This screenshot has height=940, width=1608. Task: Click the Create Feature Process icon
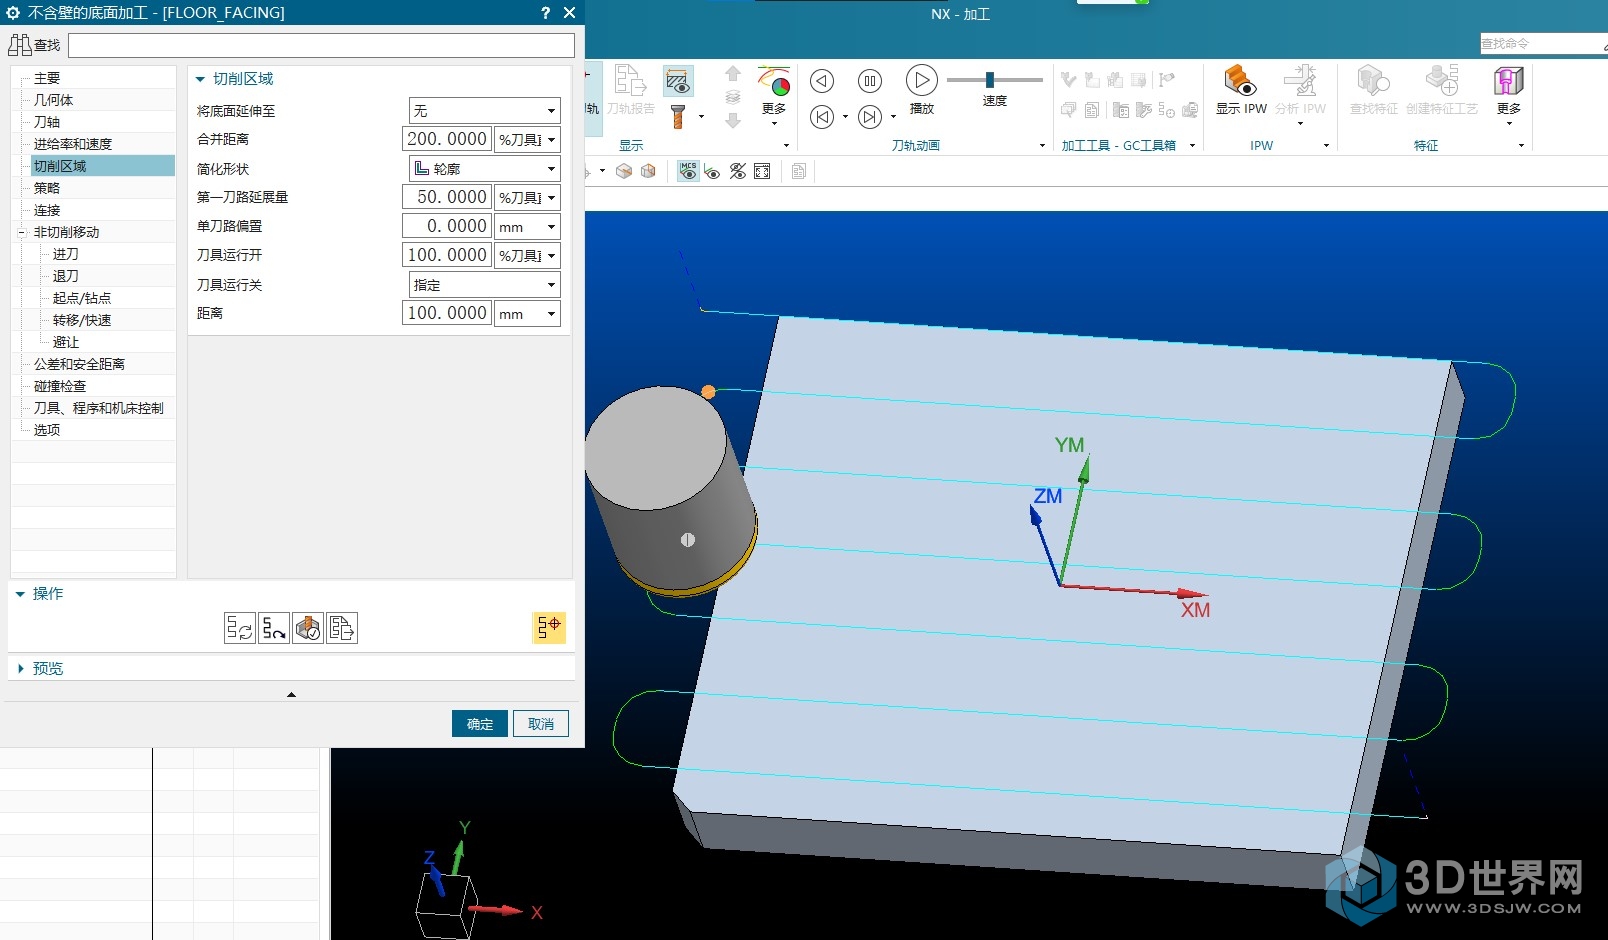tap(1442, 90)
